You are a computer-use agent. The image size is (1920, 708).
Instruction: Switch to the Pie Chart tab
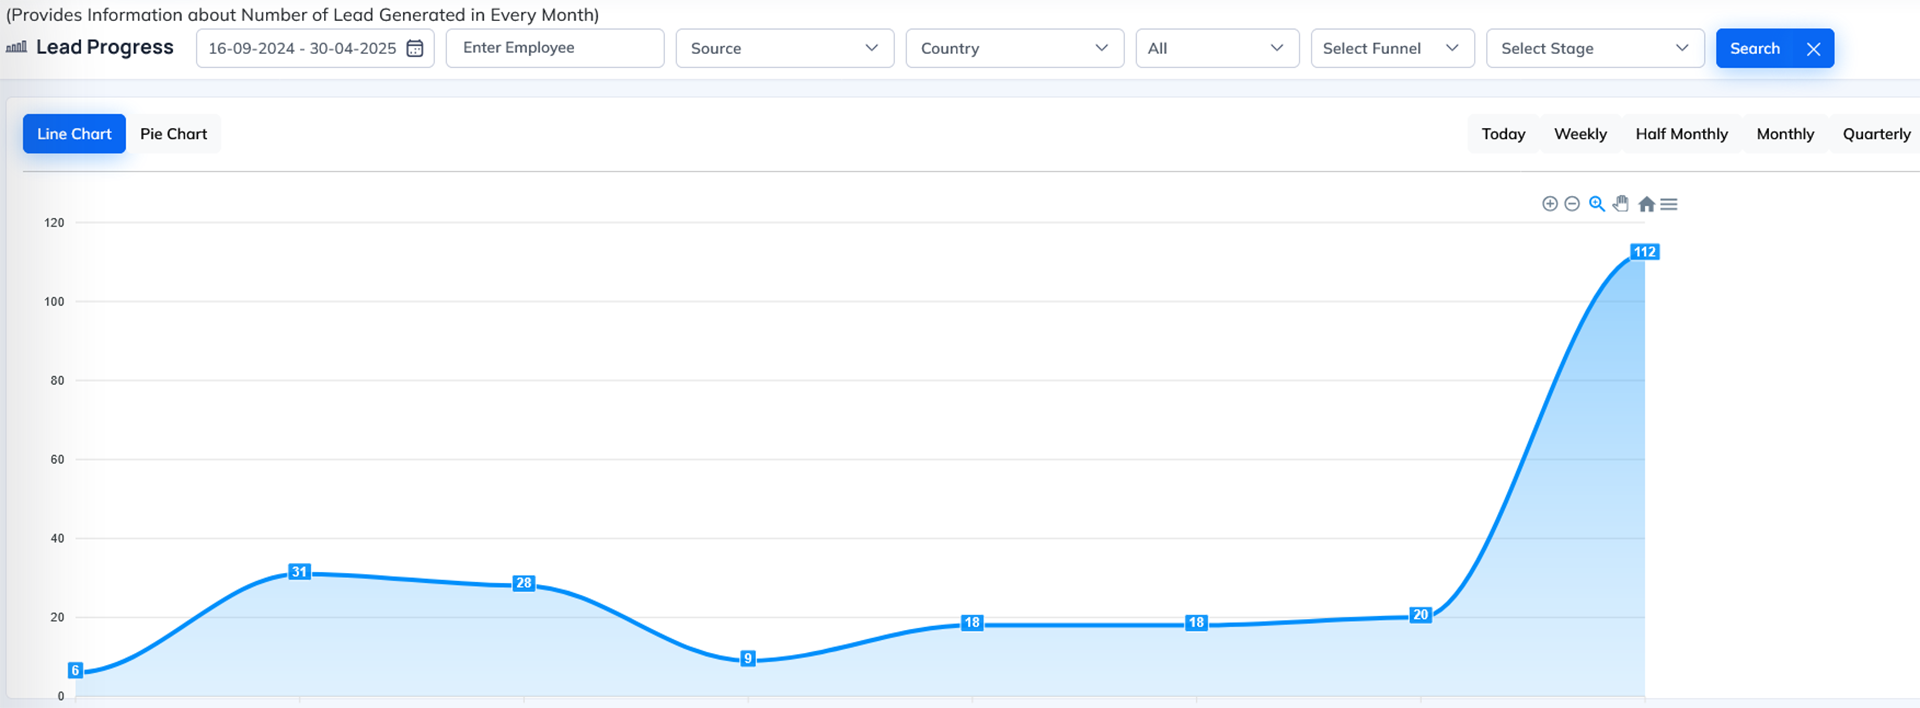point(174,134)
